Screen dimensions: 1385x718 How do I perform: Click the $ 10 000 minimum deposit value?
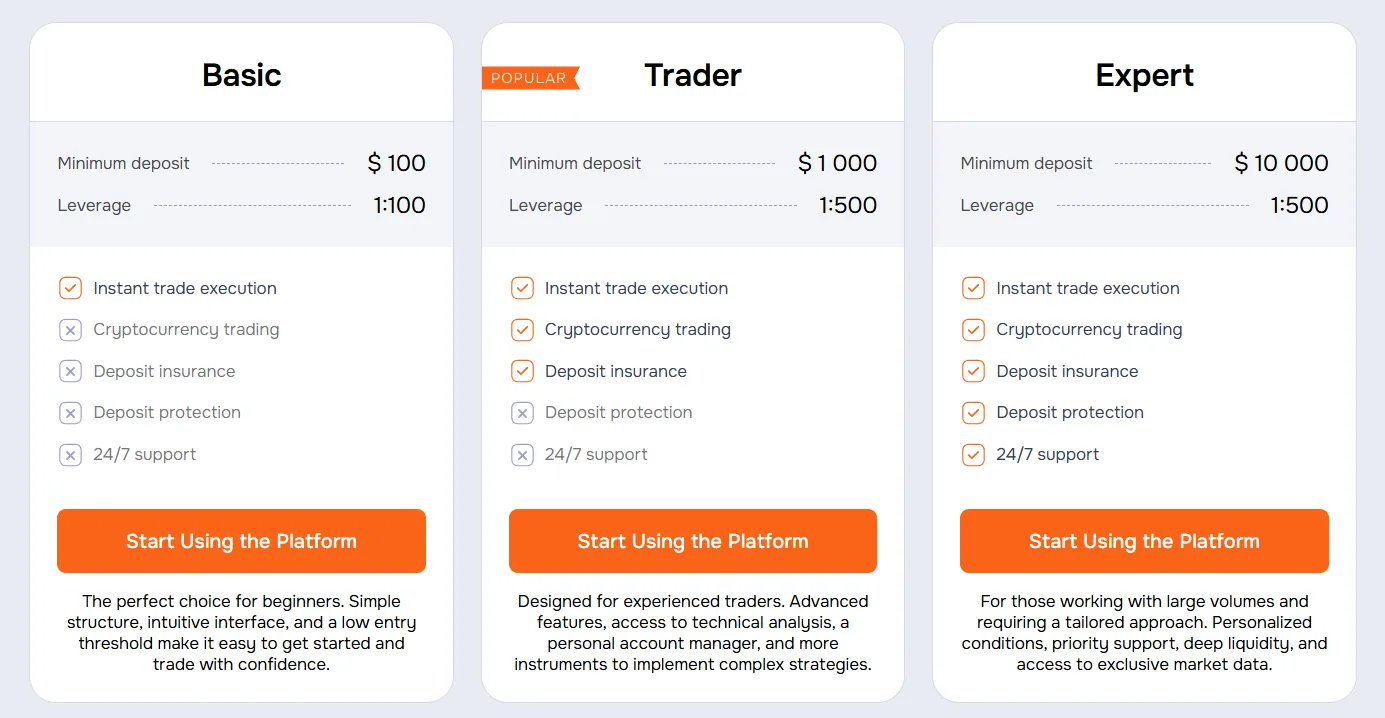point(1281,163)
